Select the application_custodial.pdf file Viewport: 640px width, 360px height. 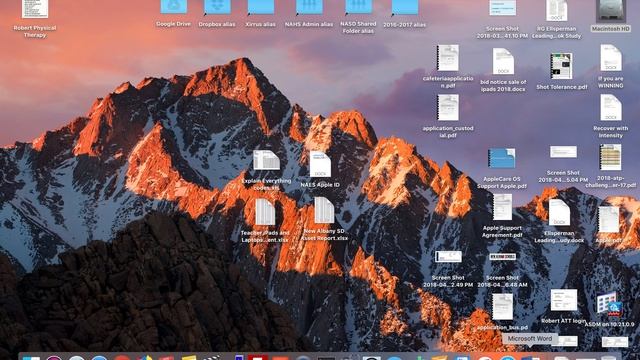[448, 108]
